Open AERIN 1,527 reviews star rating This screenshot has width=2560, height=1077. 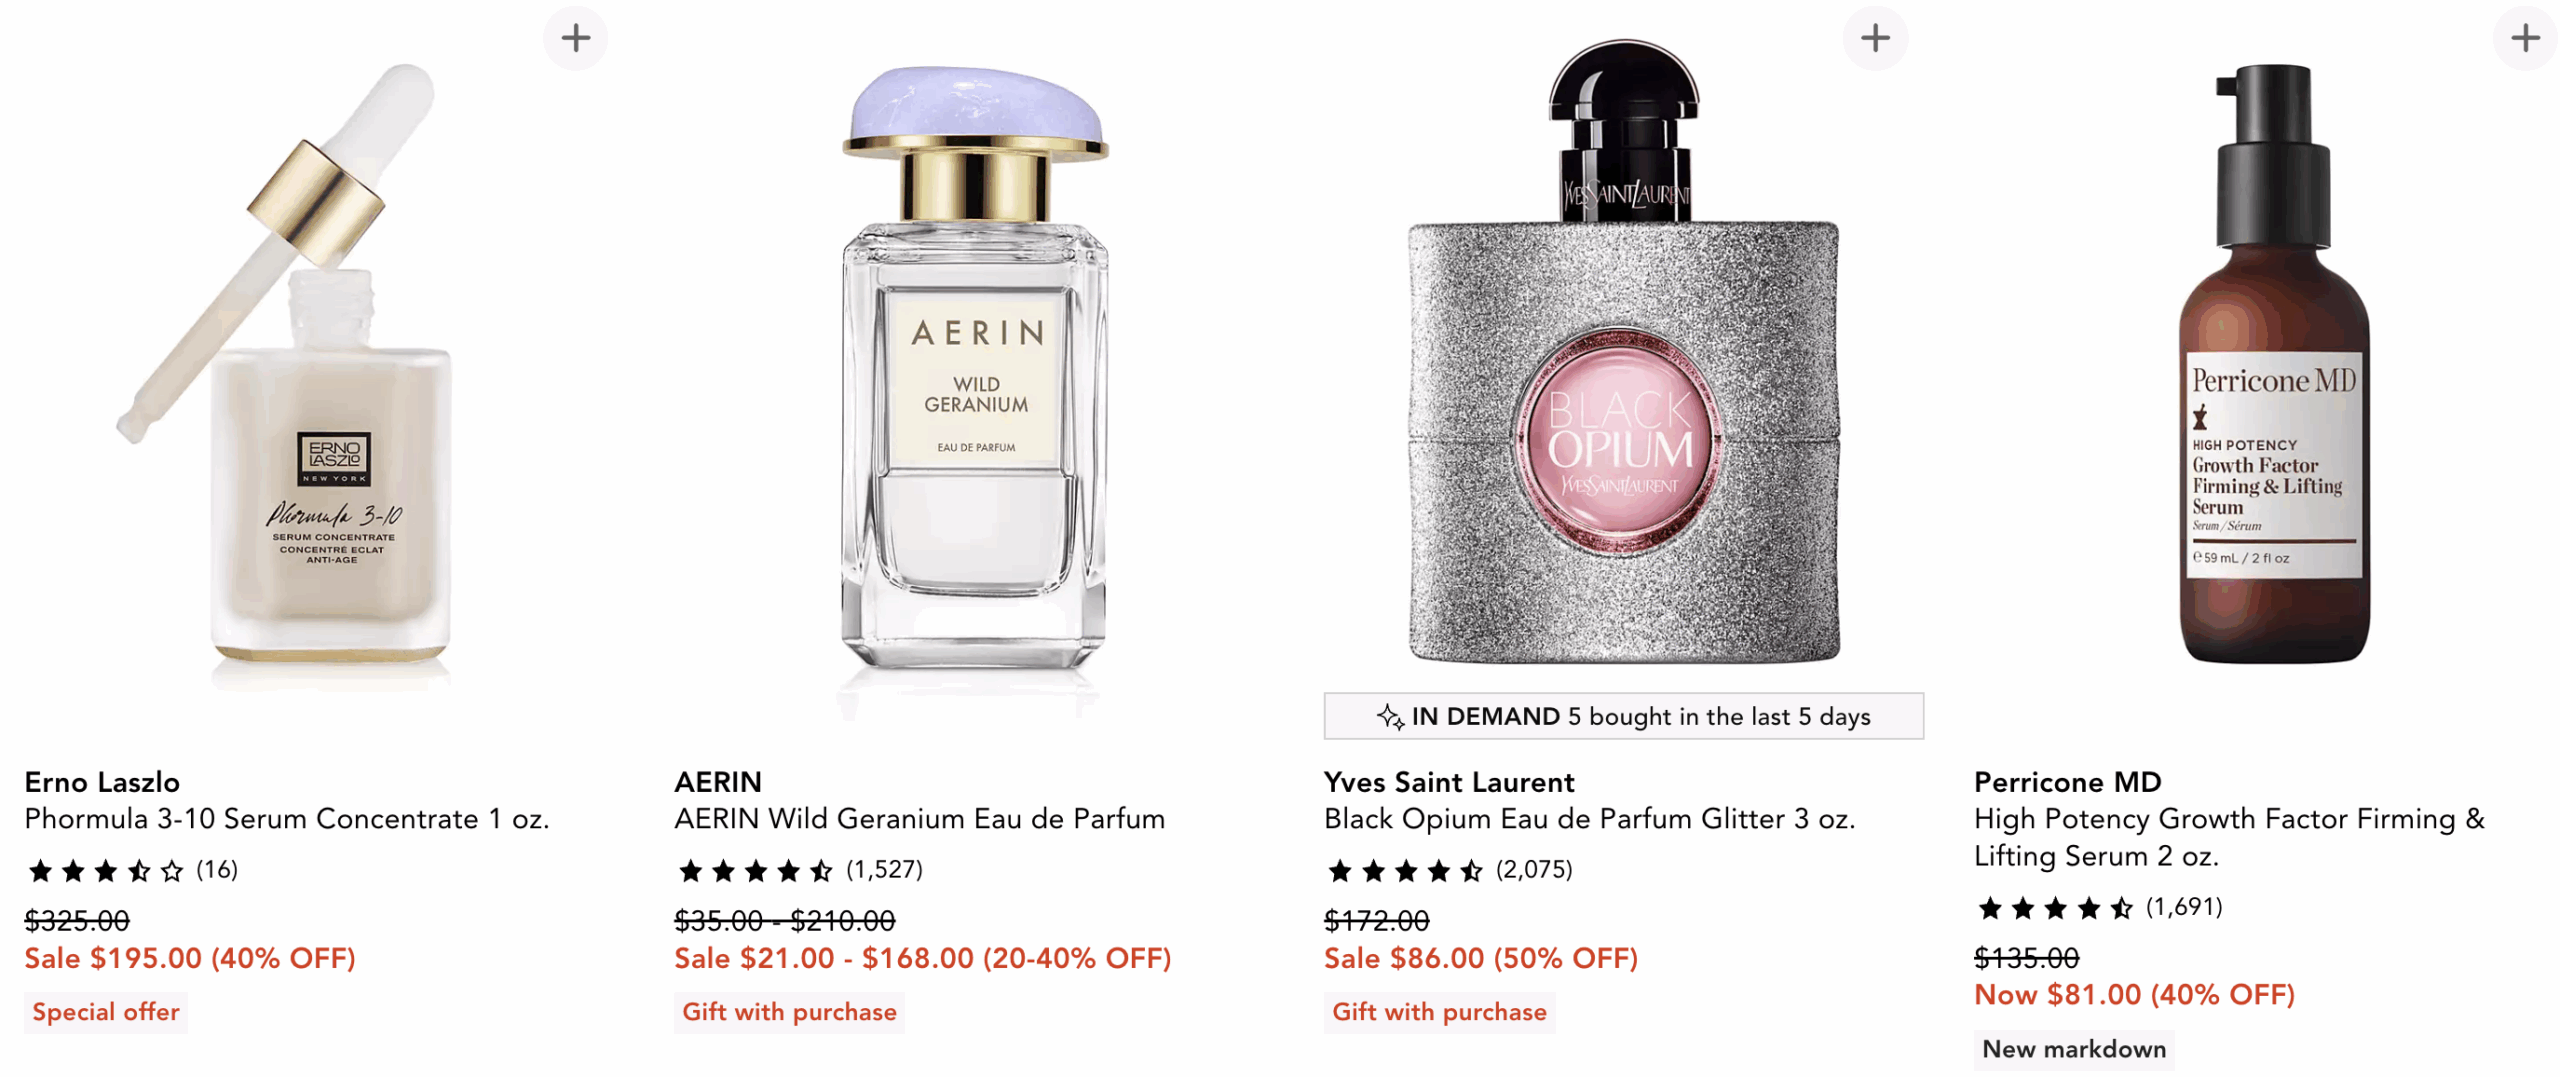(x=799, y=870)
